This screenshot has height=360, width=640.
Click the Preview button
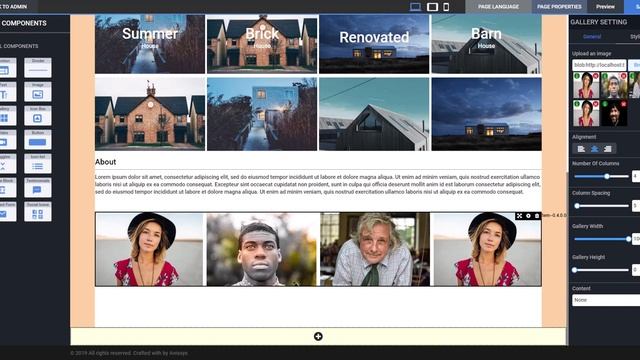[x=605, y=7]
